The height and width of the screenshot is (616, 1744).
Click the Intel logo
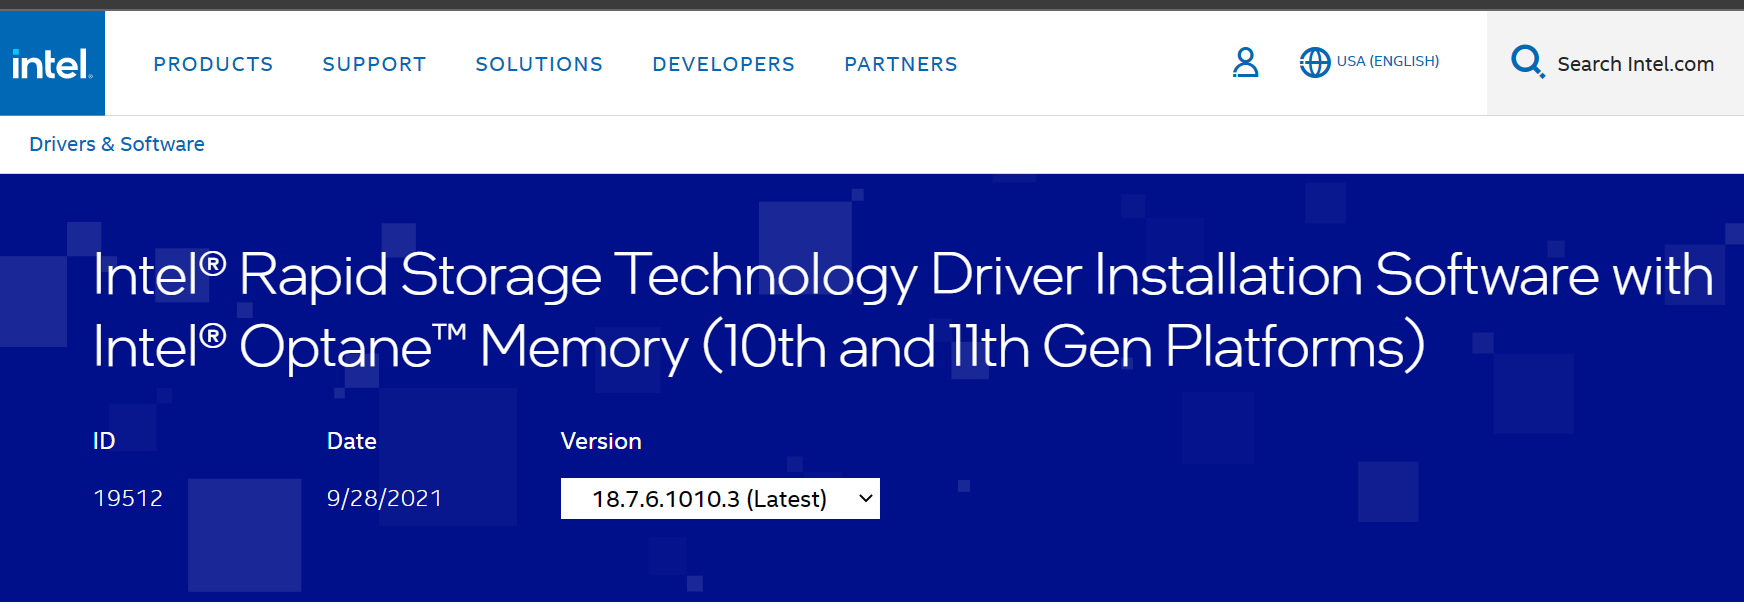(52, 63)
